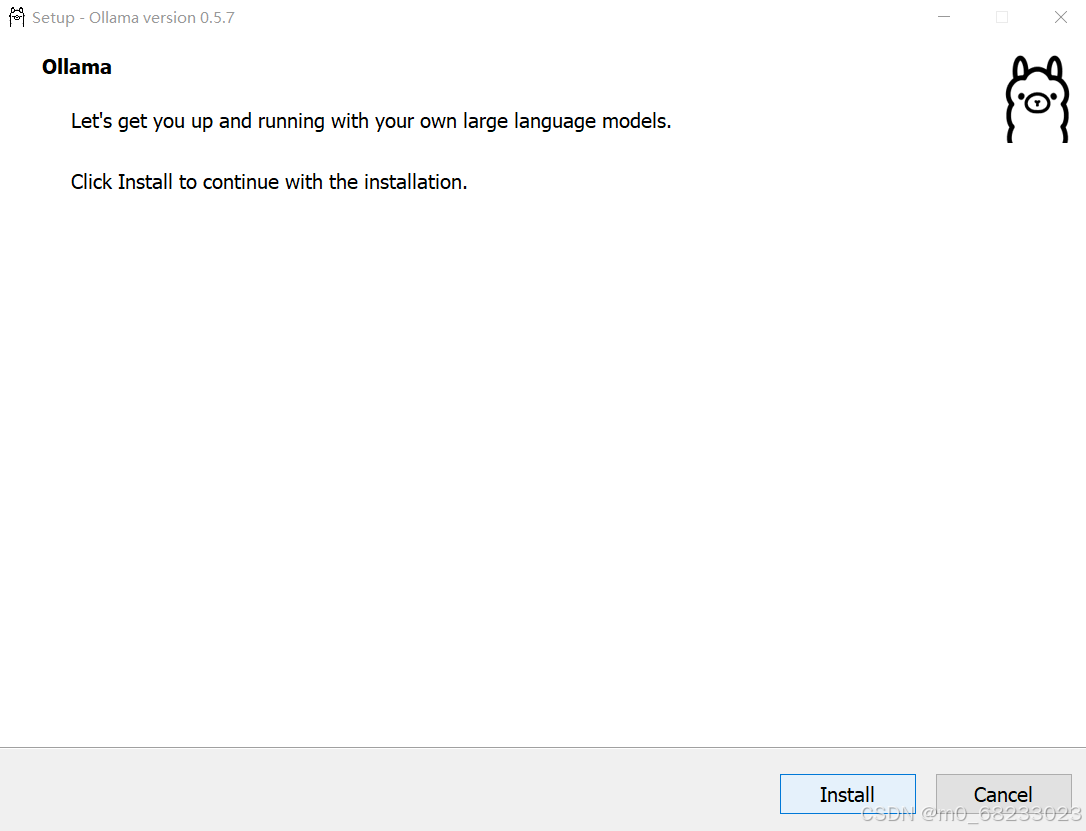Close the Setup window
This screenshot has width=1086, height=831.
[x=1060, y=17]
